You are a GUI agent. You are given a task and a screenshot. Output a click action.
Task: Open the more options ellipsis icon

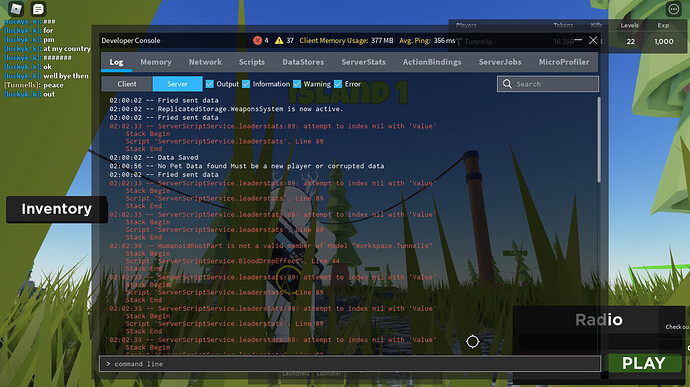coord(673,9)
